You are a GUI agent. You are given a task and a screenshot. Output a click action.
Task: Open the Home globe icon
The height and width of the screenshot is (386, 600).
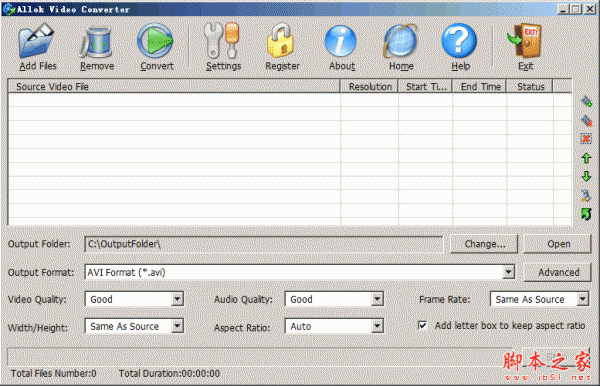[400, 41]
